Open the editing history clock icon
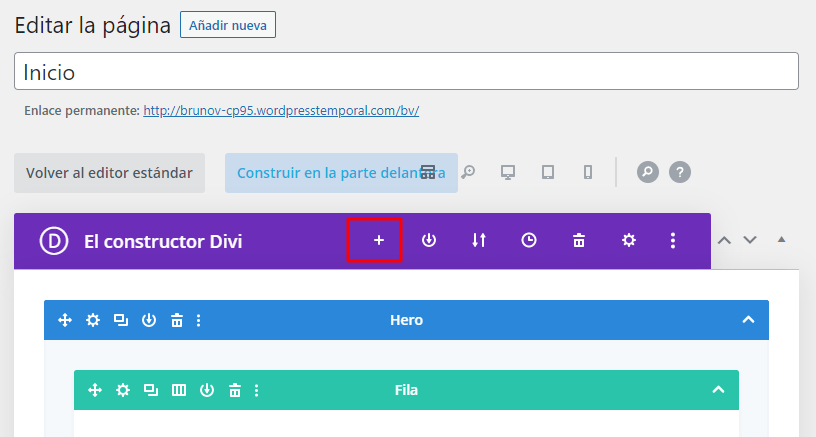816x437 pixels. (529, 240)
